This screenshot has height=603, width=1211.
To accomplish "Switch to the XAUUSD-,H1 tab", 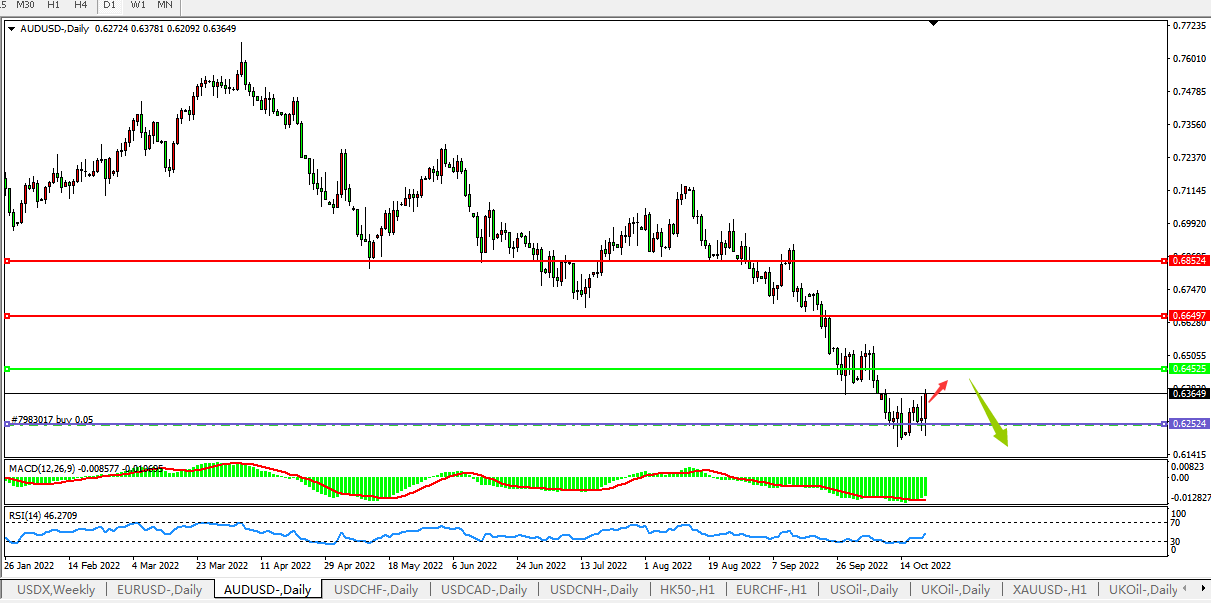I will (1049, 590).
